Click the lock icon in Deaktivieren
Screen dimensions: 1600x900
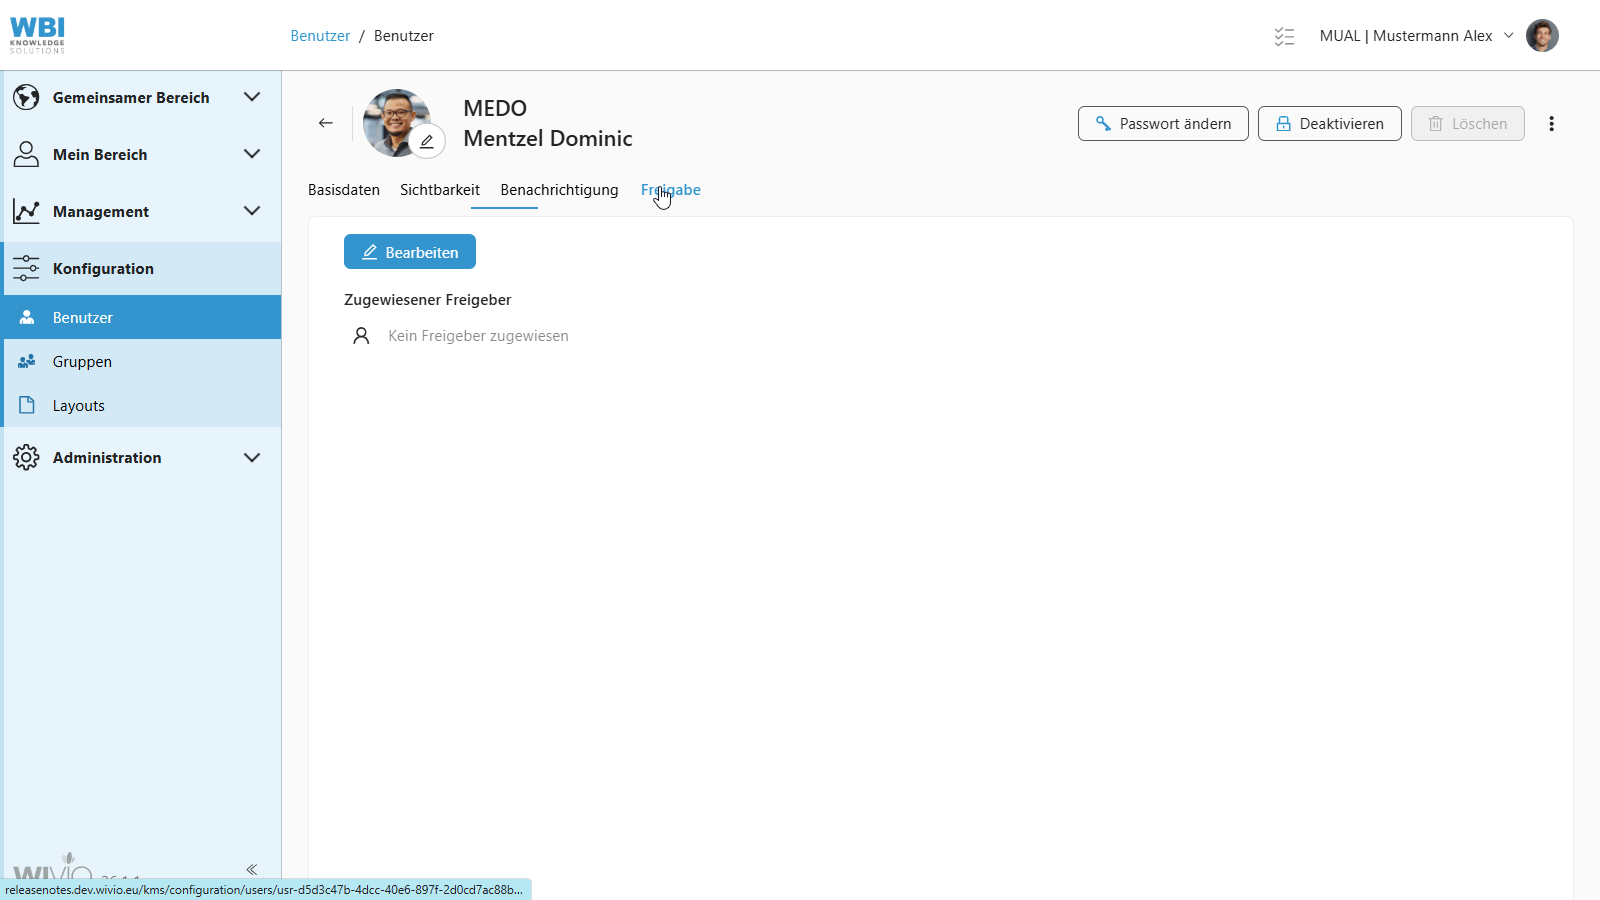click(x=1283, y=124)
